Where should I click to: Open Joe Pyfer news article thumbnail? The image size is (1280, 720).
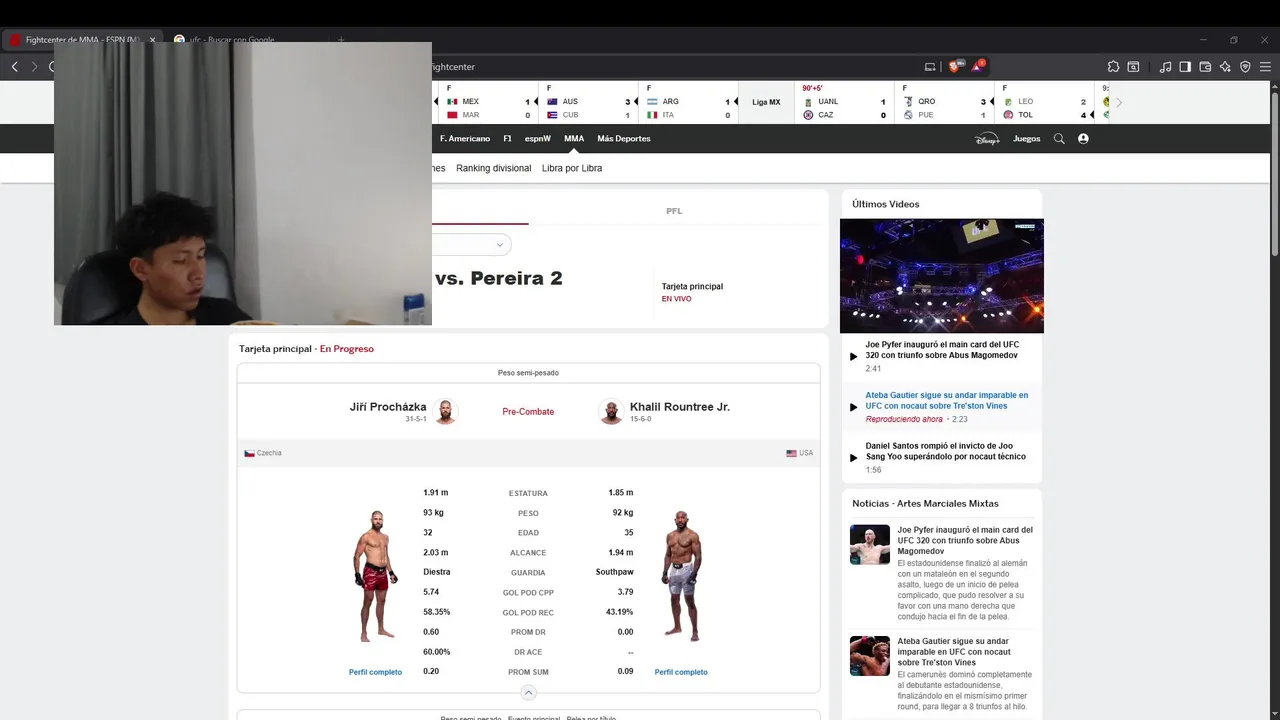click(870, 545)
